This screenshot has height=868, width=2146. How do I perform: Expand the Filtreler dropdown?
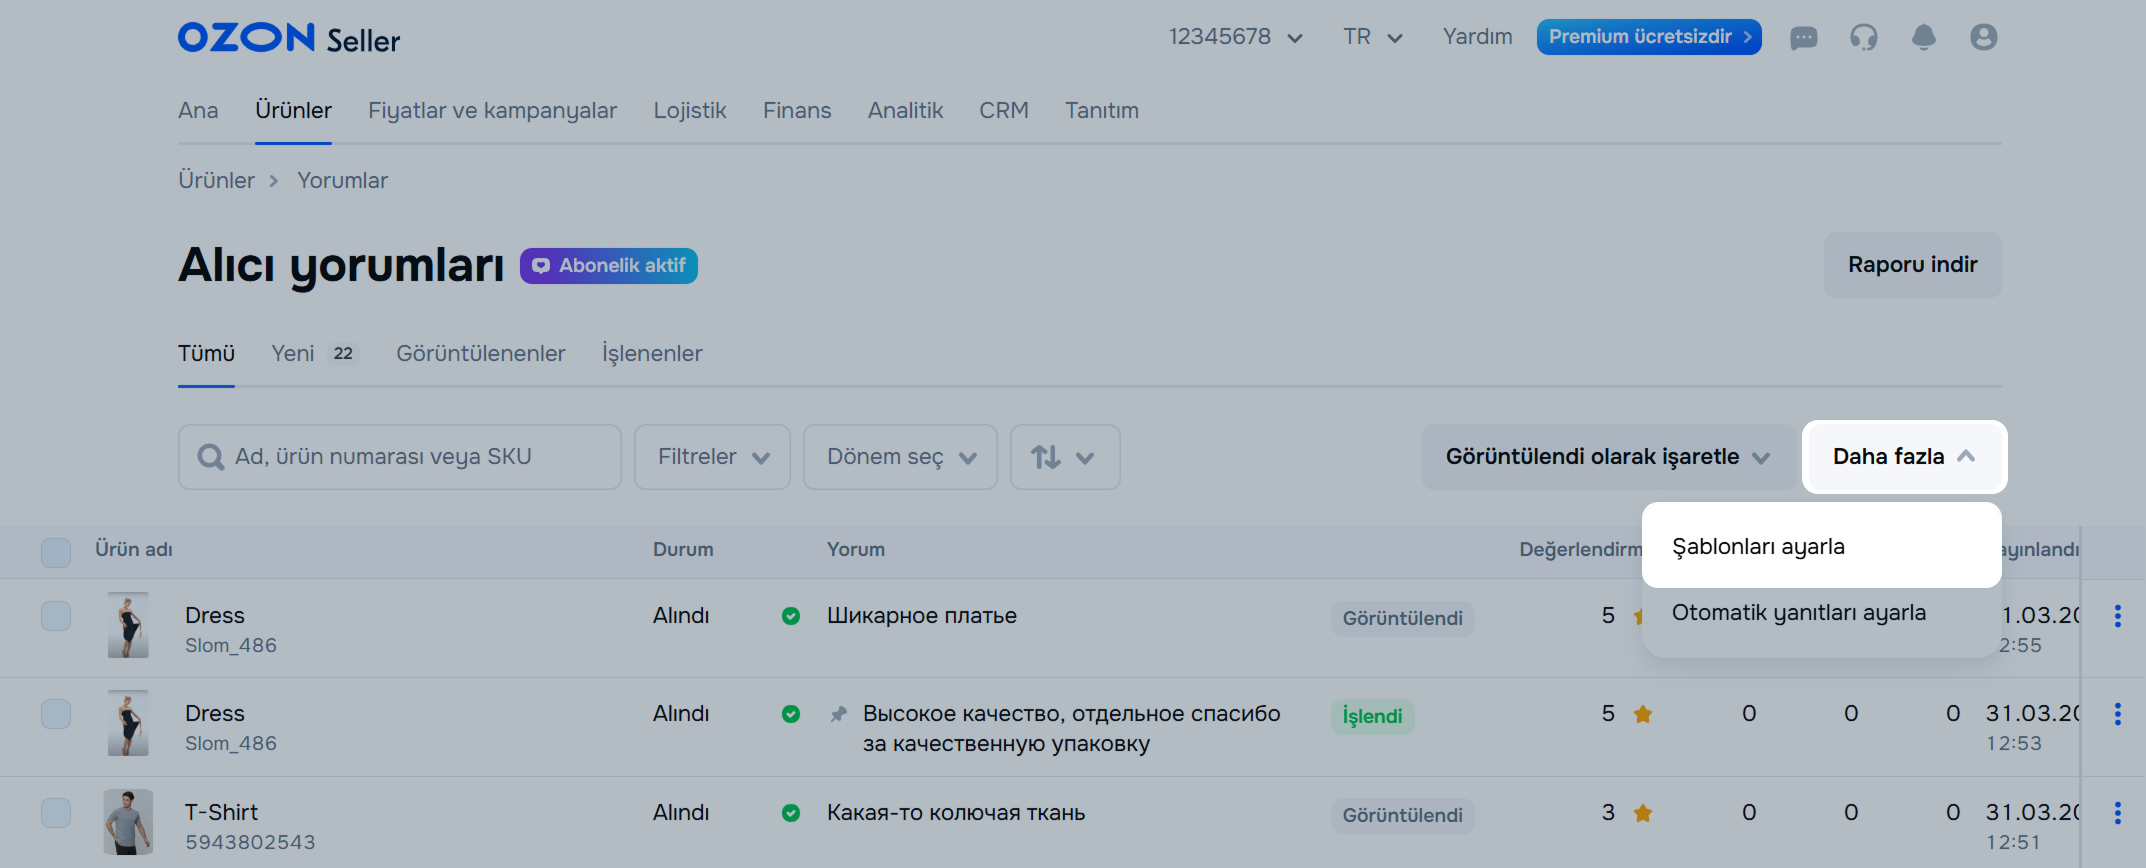712,457
